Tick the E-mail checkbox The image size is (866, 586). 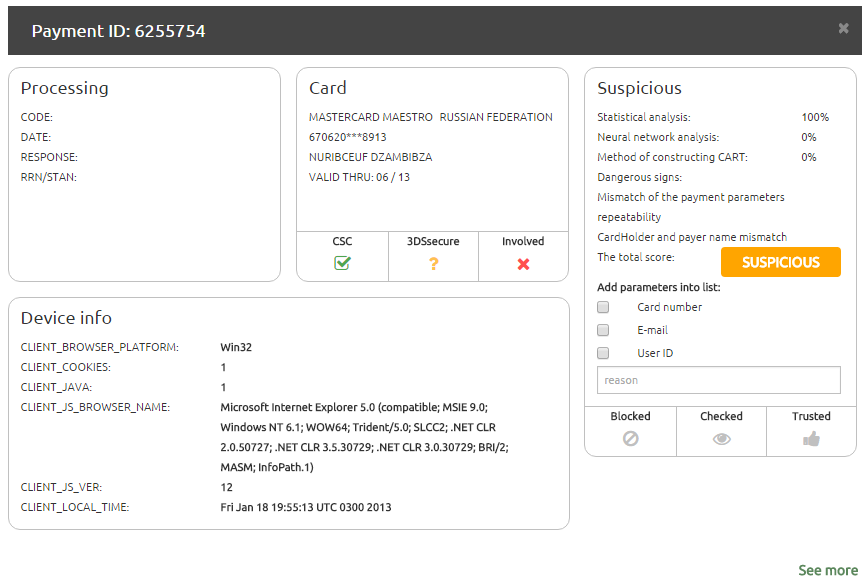tap(603, 330)
